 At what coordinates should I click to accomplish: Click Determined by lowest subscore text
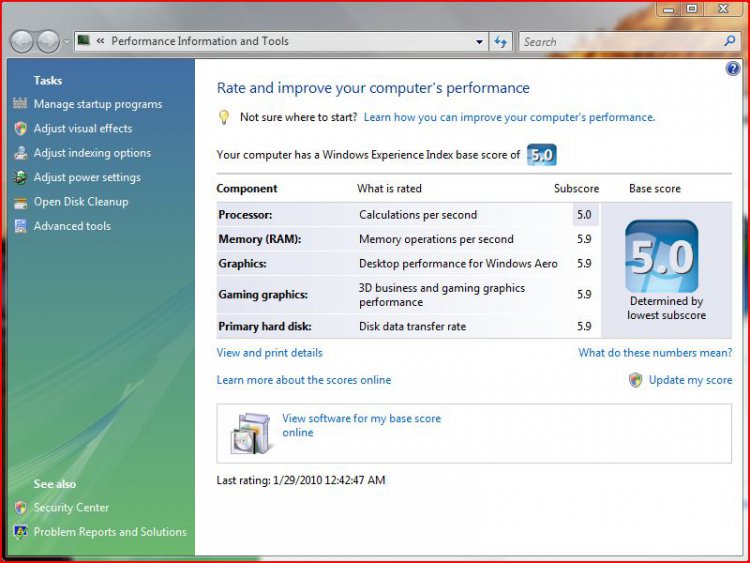pos(666,308)
